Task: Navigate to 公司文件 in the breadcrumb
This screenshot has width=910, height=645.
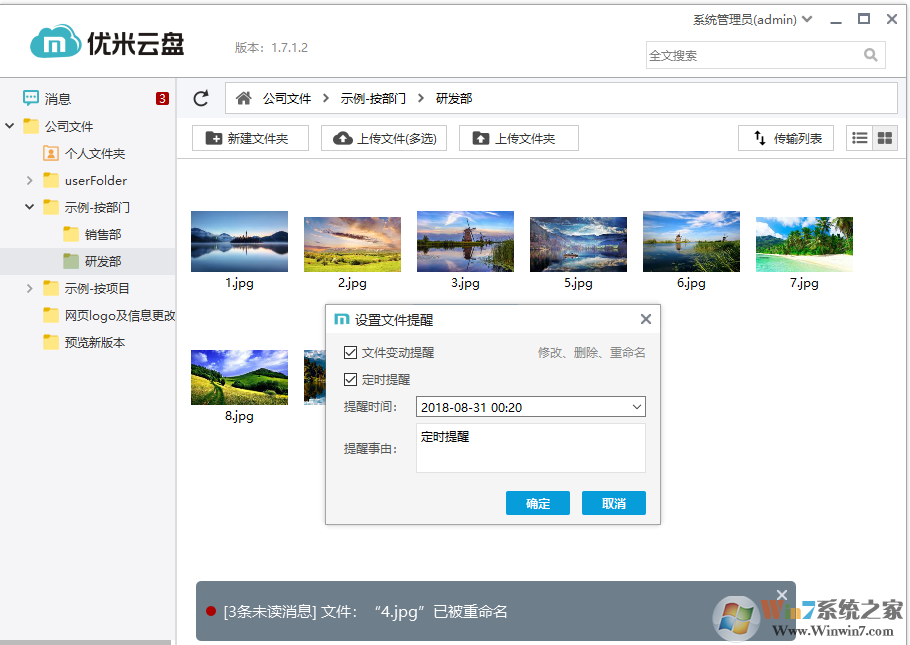Action: [x=287, y=98]
